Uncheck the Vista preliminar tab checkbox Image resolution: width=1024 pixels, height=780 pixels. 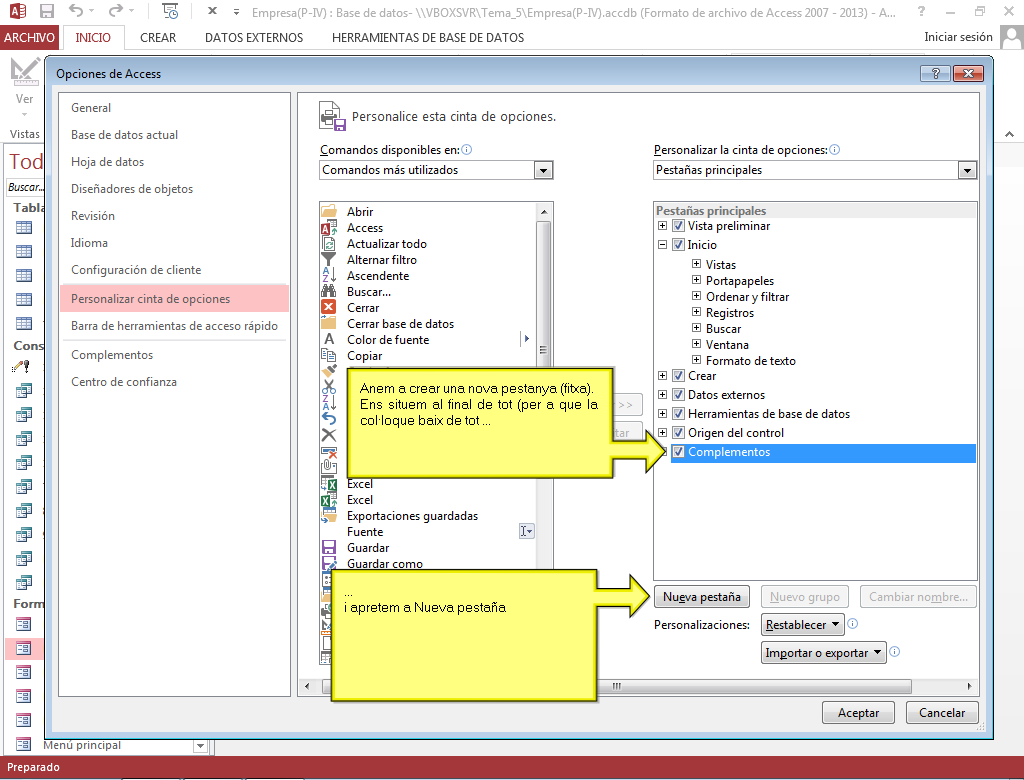(679, 226)
